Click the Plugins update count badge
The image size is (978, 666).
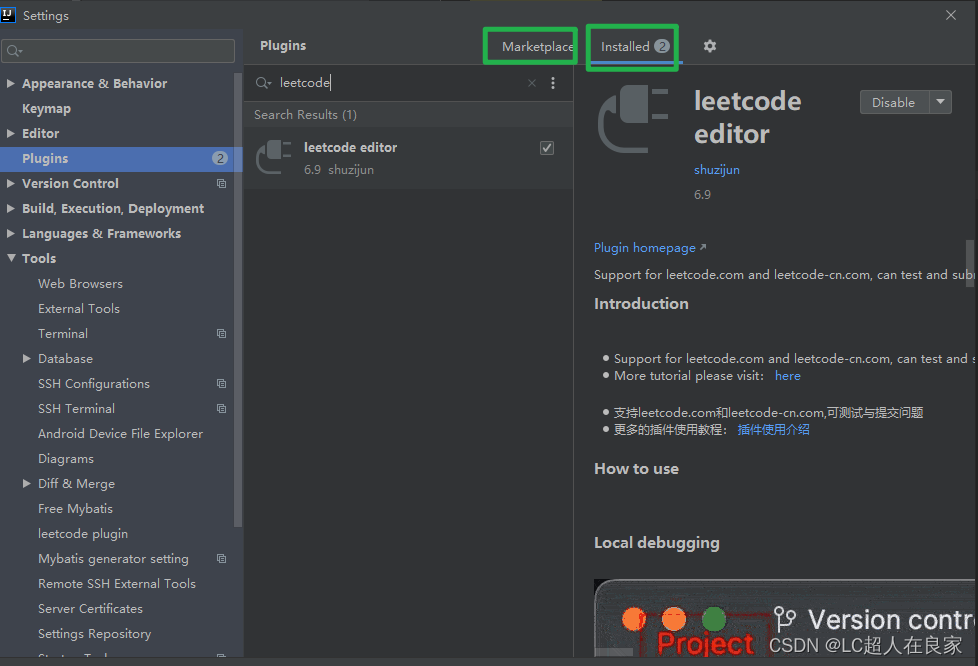click(x=220, y=158)
